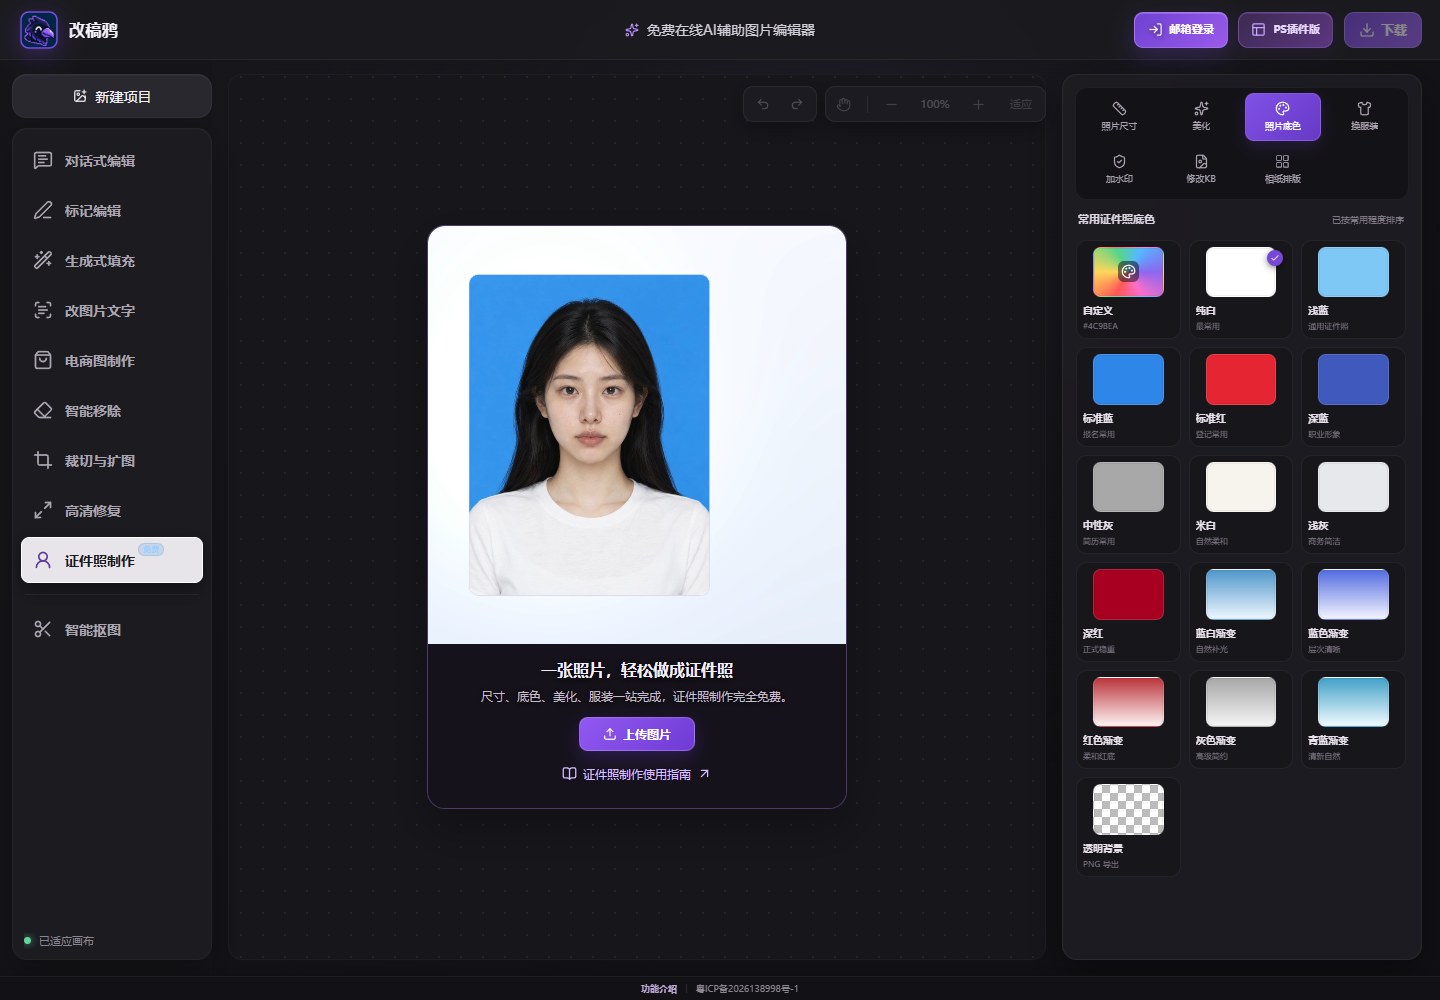Select 智能移除 in the sidebar

[112, 411]
